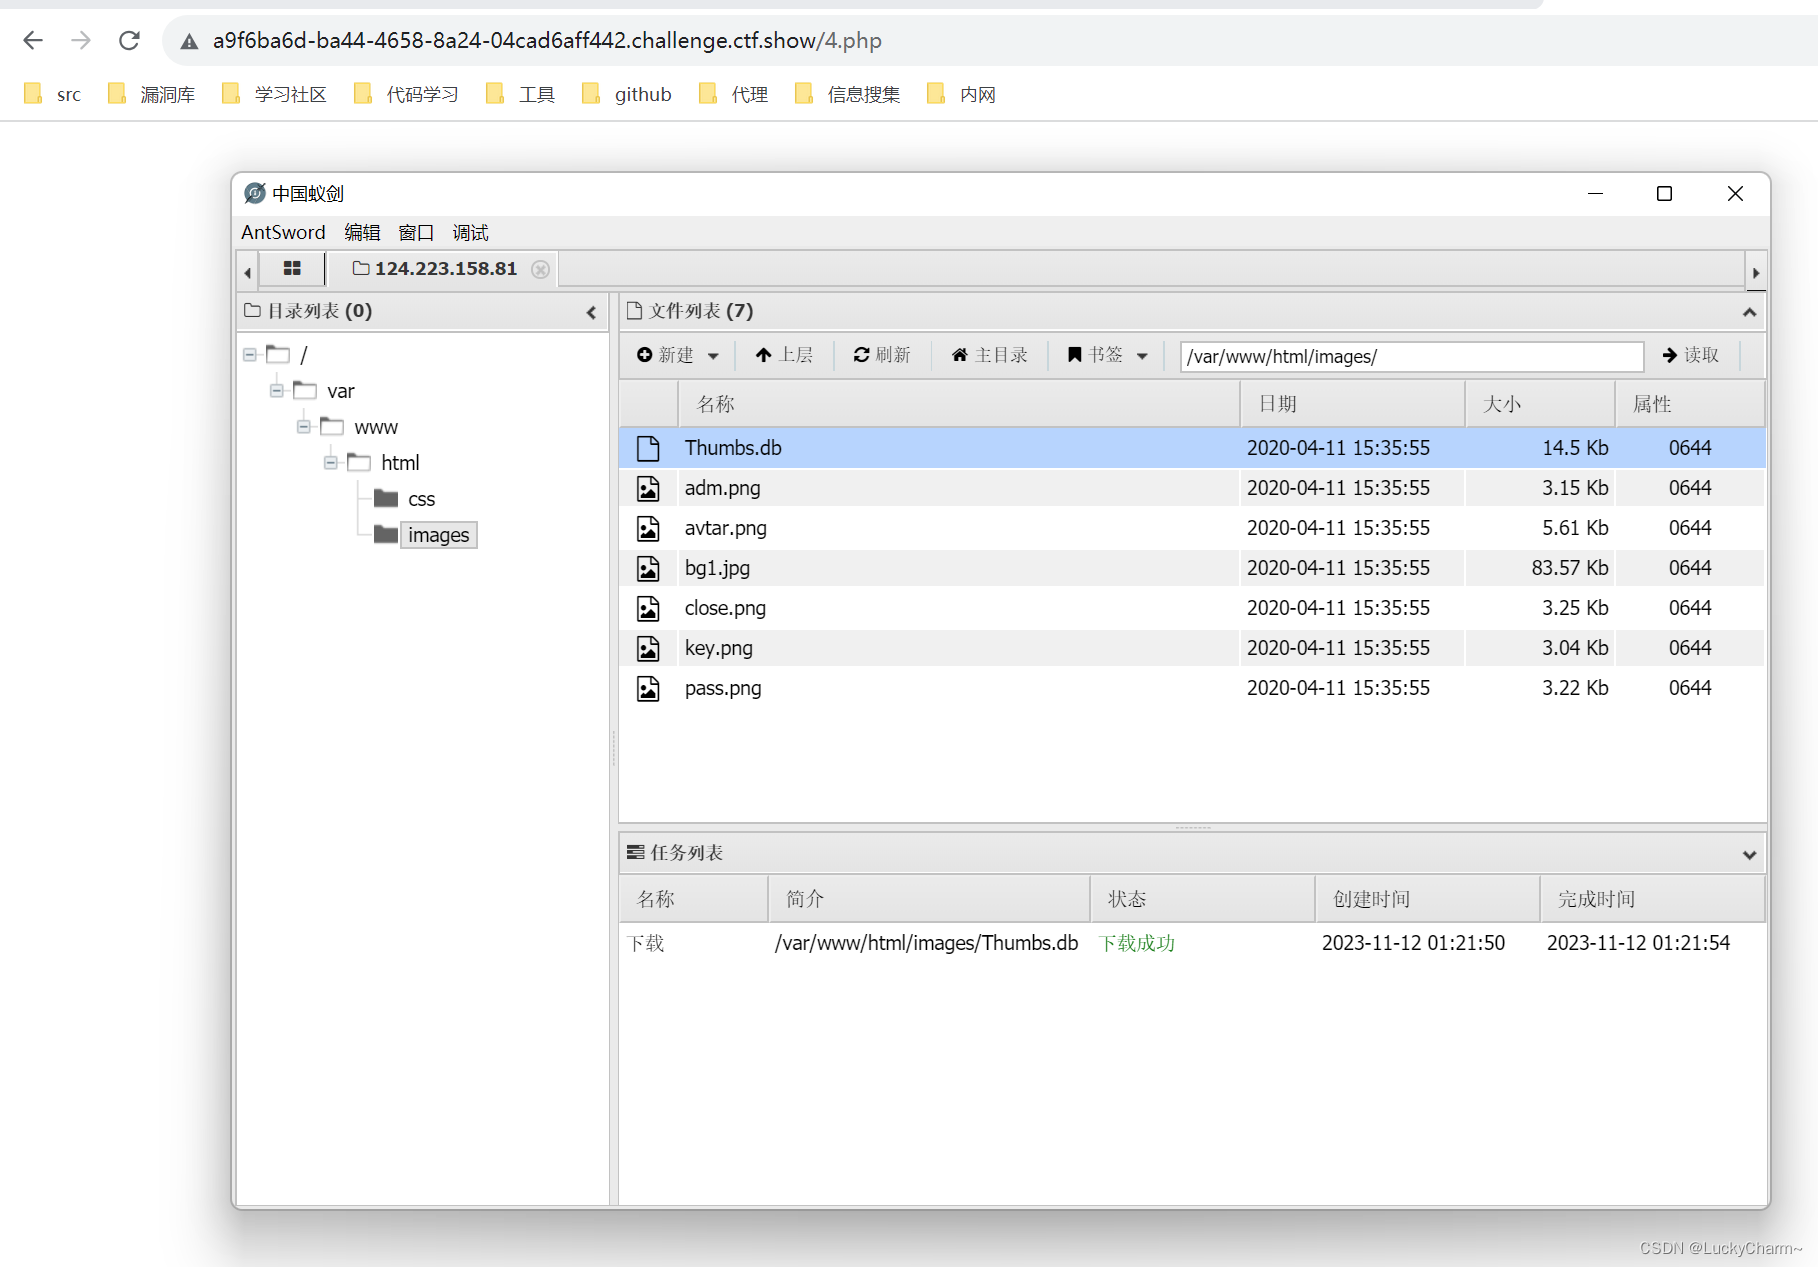Reload the page with the refresh icon

(x=129, y=40)
